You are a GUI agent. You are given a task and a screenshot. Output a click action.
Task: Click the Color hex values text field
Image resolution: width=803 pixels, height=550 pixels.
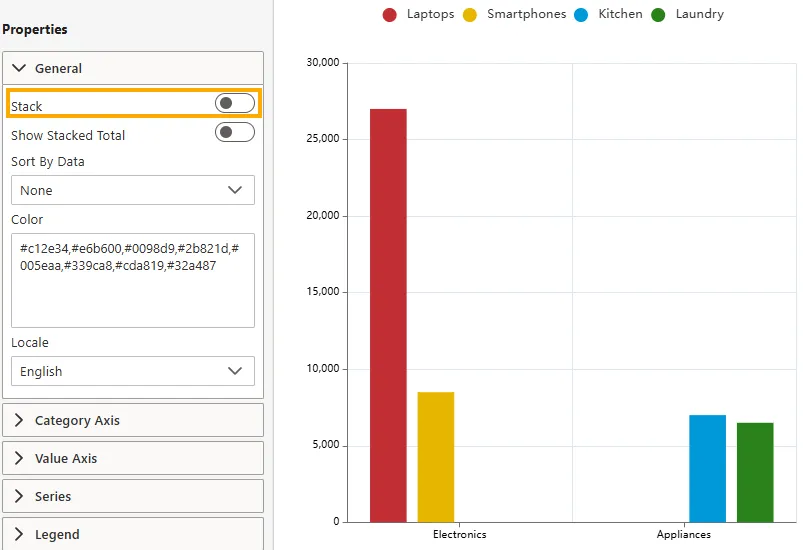point(133,280)
